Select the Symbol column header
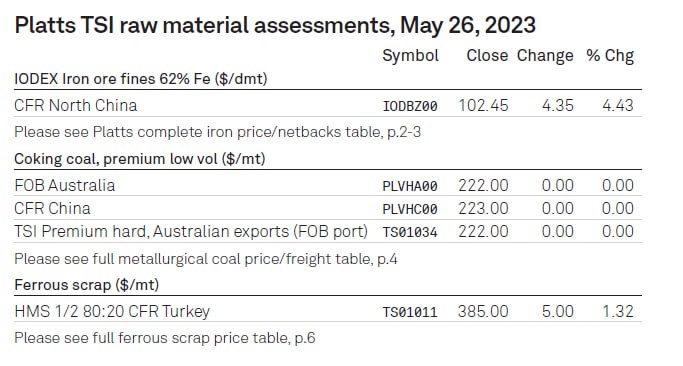This screenshot has width=683, height=366. click(x=410, y=56)
